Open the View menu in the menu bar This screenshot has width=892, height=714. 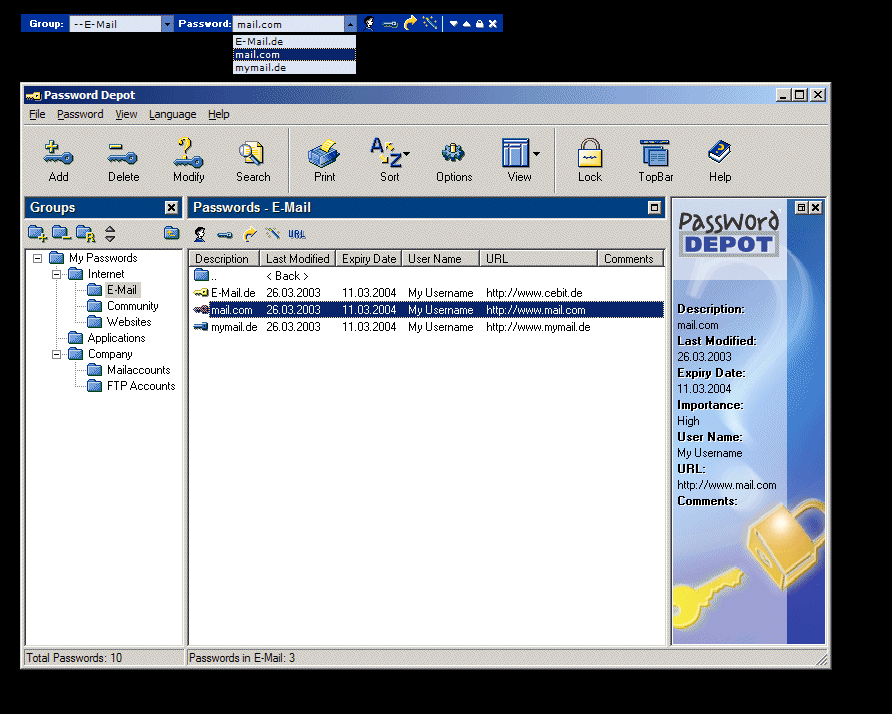(126, 114)
